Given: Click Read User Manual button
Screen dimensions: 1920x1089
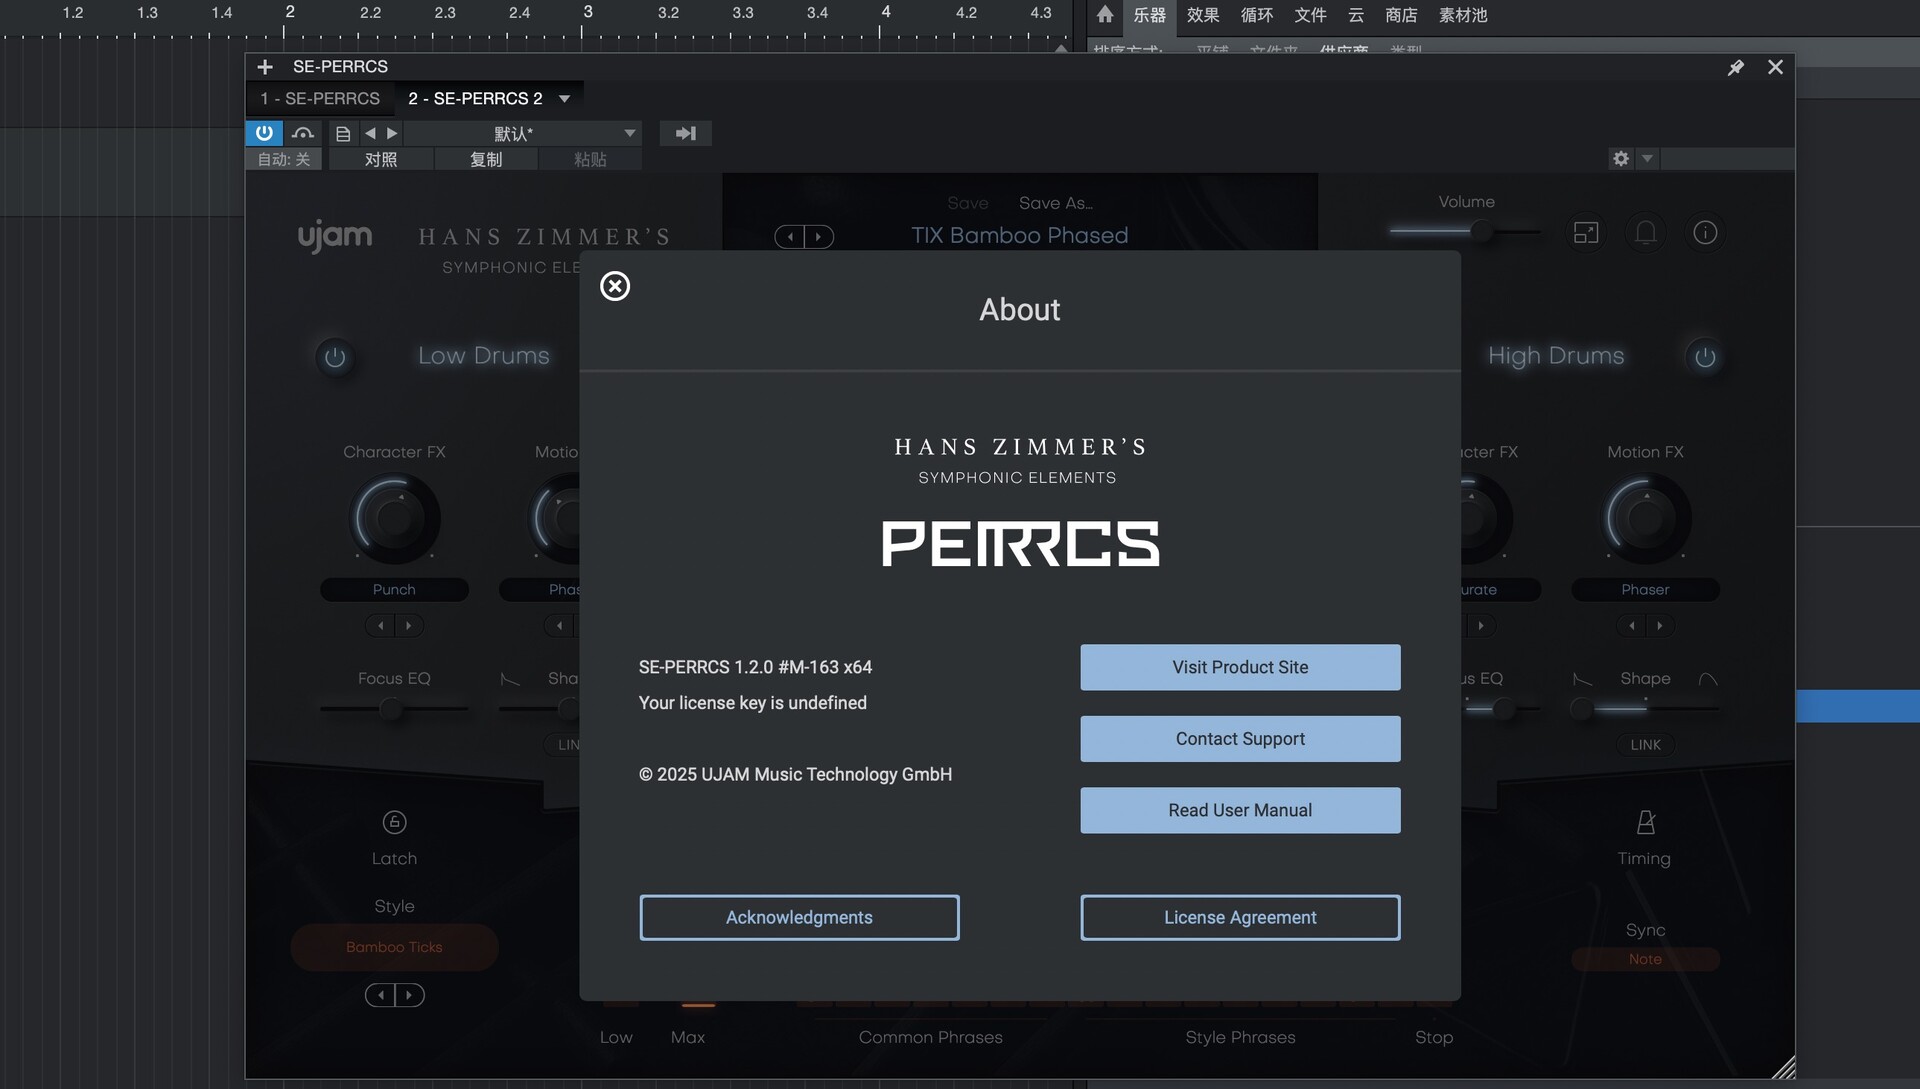Looking at the screenshot, I should (x=1240, y=810).
